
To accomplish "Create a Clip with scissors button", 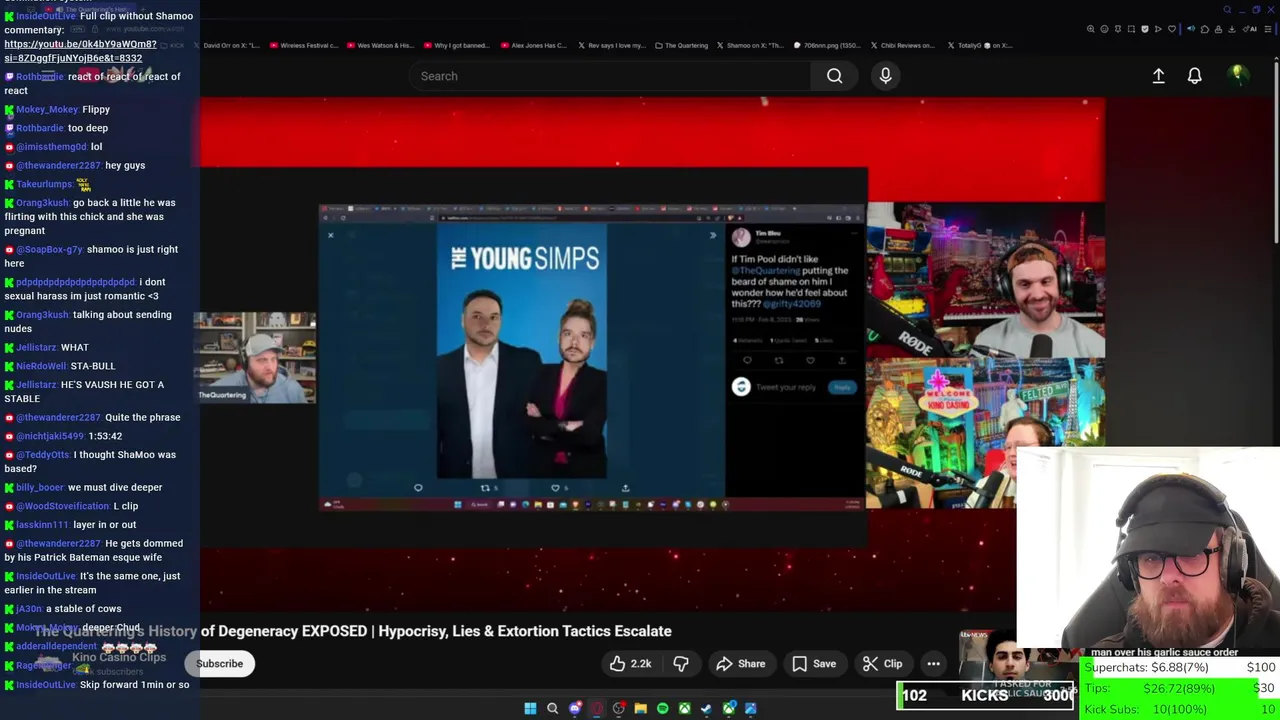I will (x=883, y=663).
